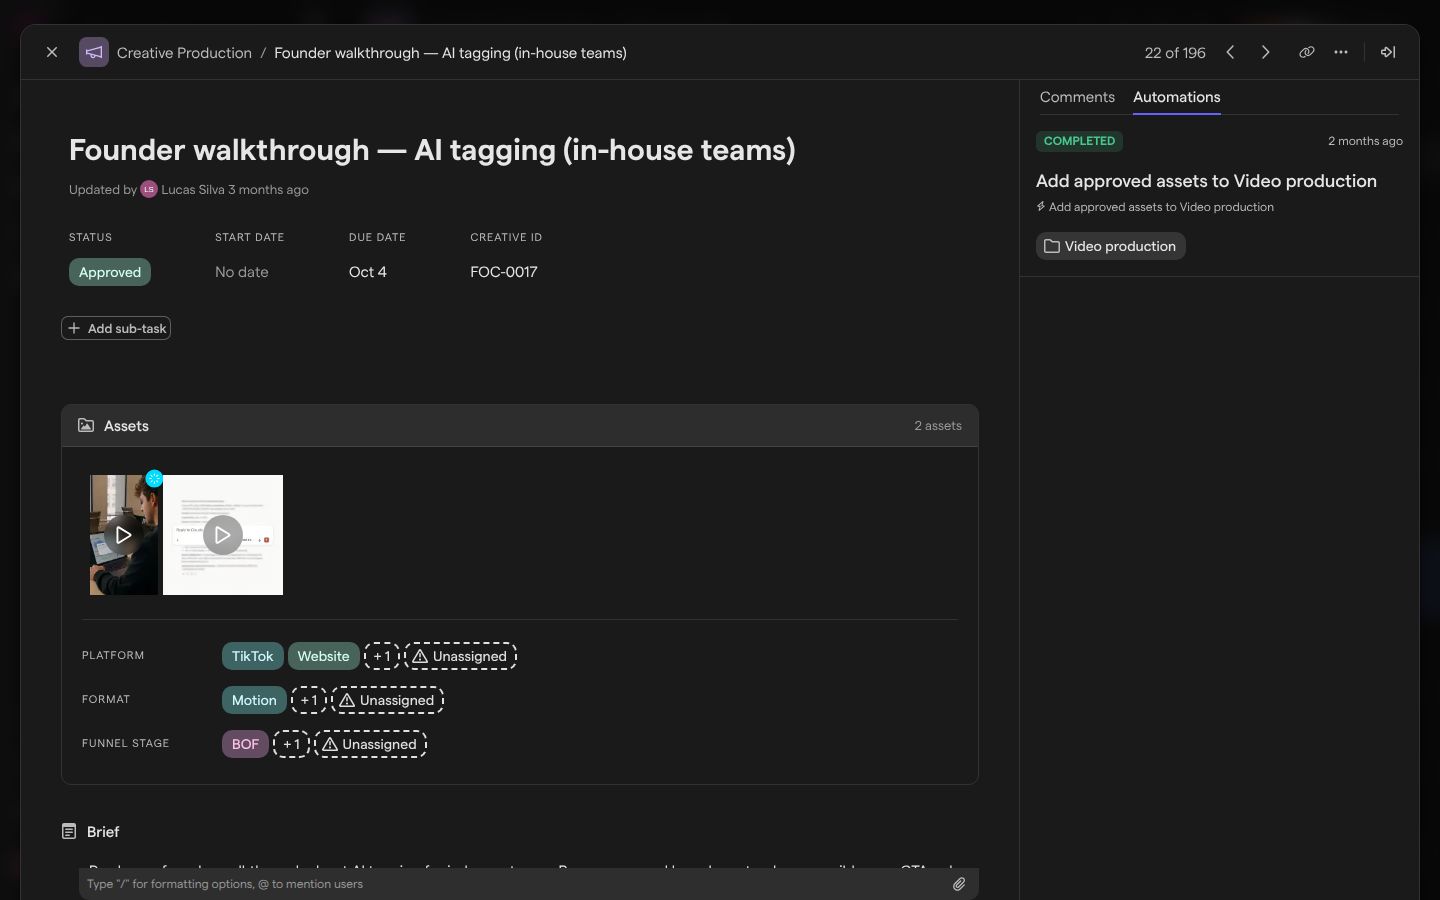Collapse the right side panel
The width and height of the screenshot is (1440, 900).
[1388, 52]
